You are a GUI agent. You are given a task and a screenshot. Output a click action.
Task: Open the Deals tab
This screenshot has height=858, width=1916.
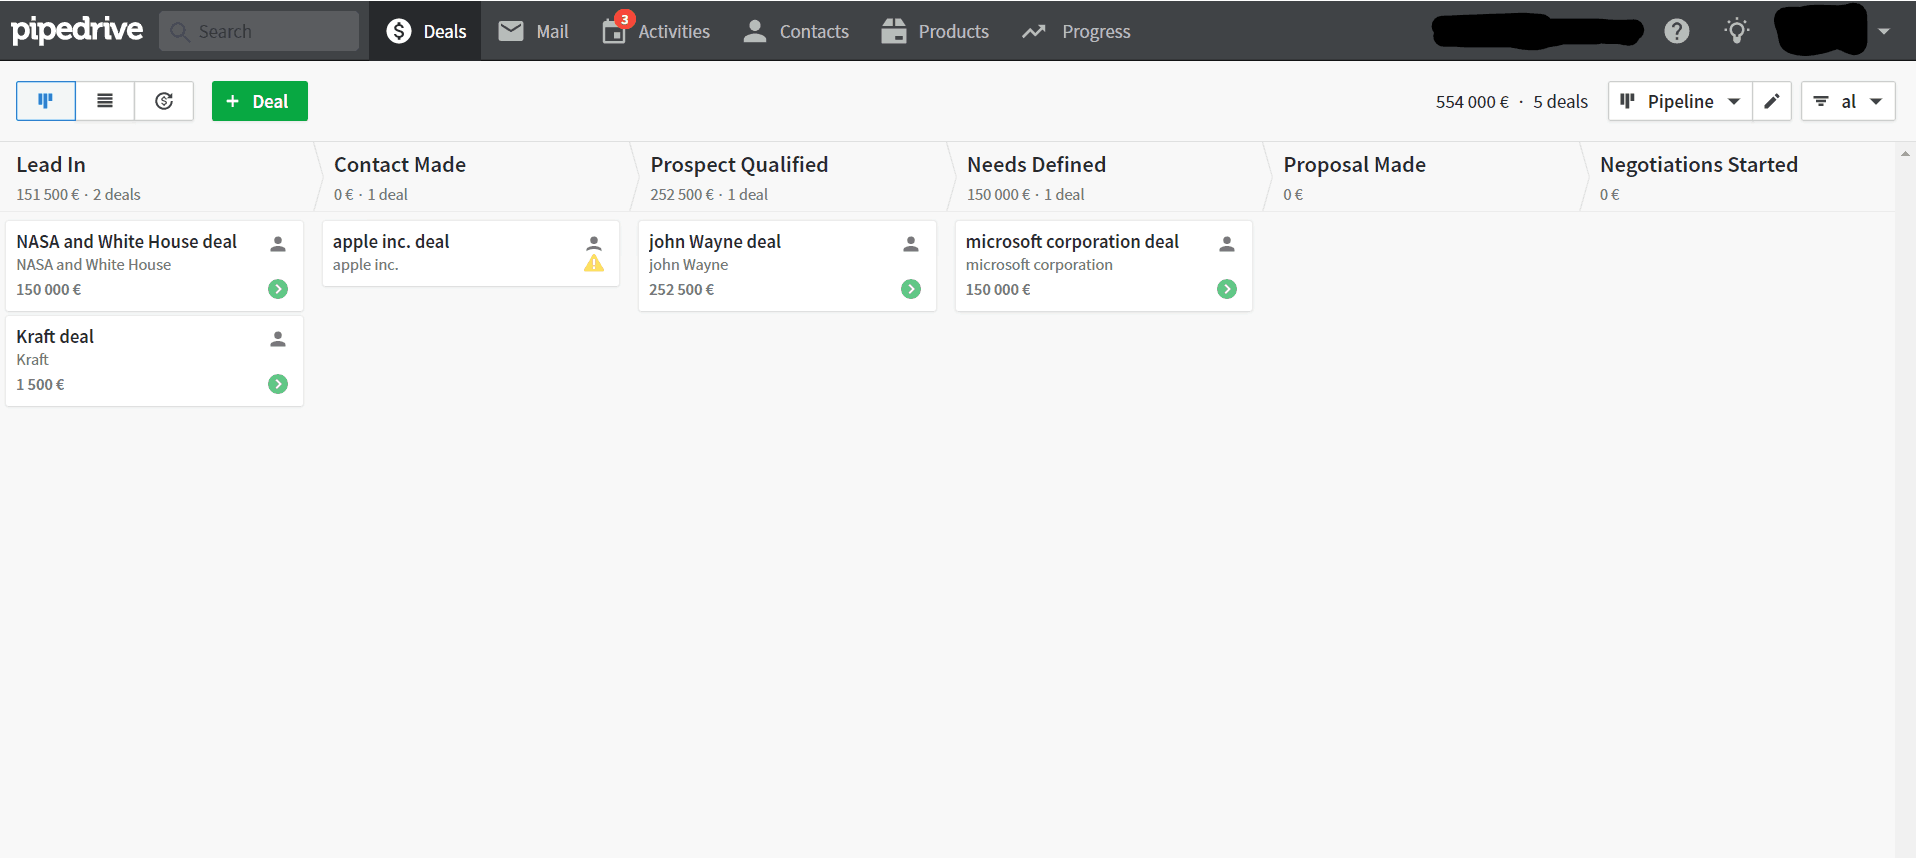click(425, 31)
